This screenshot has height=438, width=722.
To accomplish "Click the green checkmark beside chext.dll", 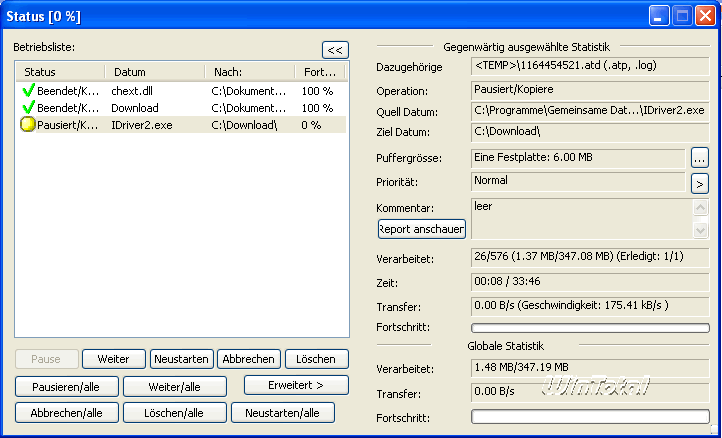I will click(28, 91).
